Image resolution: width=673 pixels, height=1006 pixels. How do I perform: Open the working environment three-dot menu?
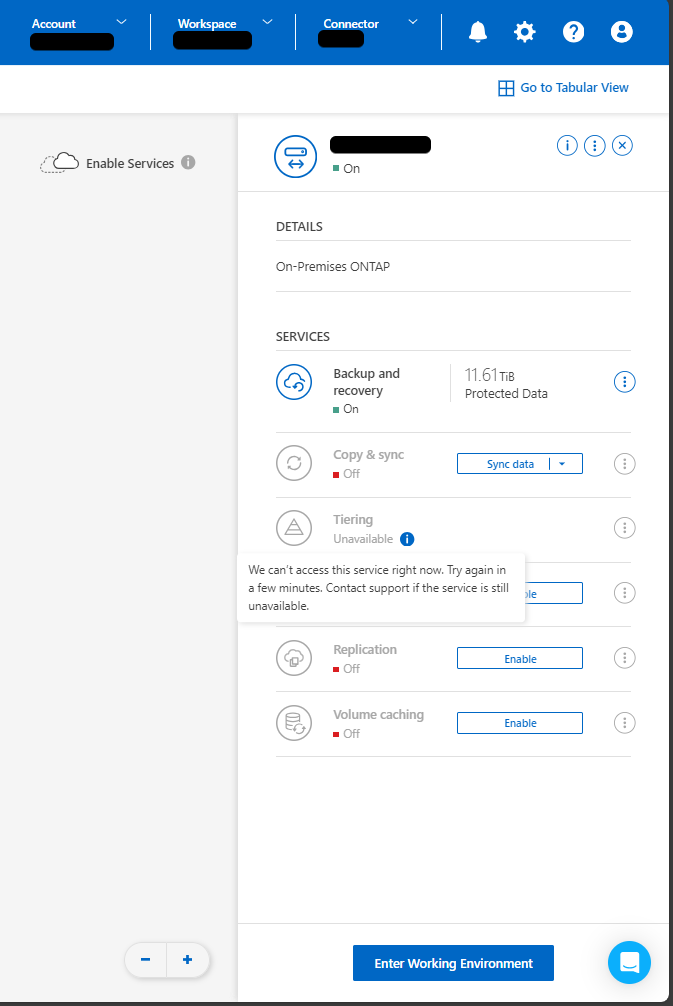coord(594,145)
